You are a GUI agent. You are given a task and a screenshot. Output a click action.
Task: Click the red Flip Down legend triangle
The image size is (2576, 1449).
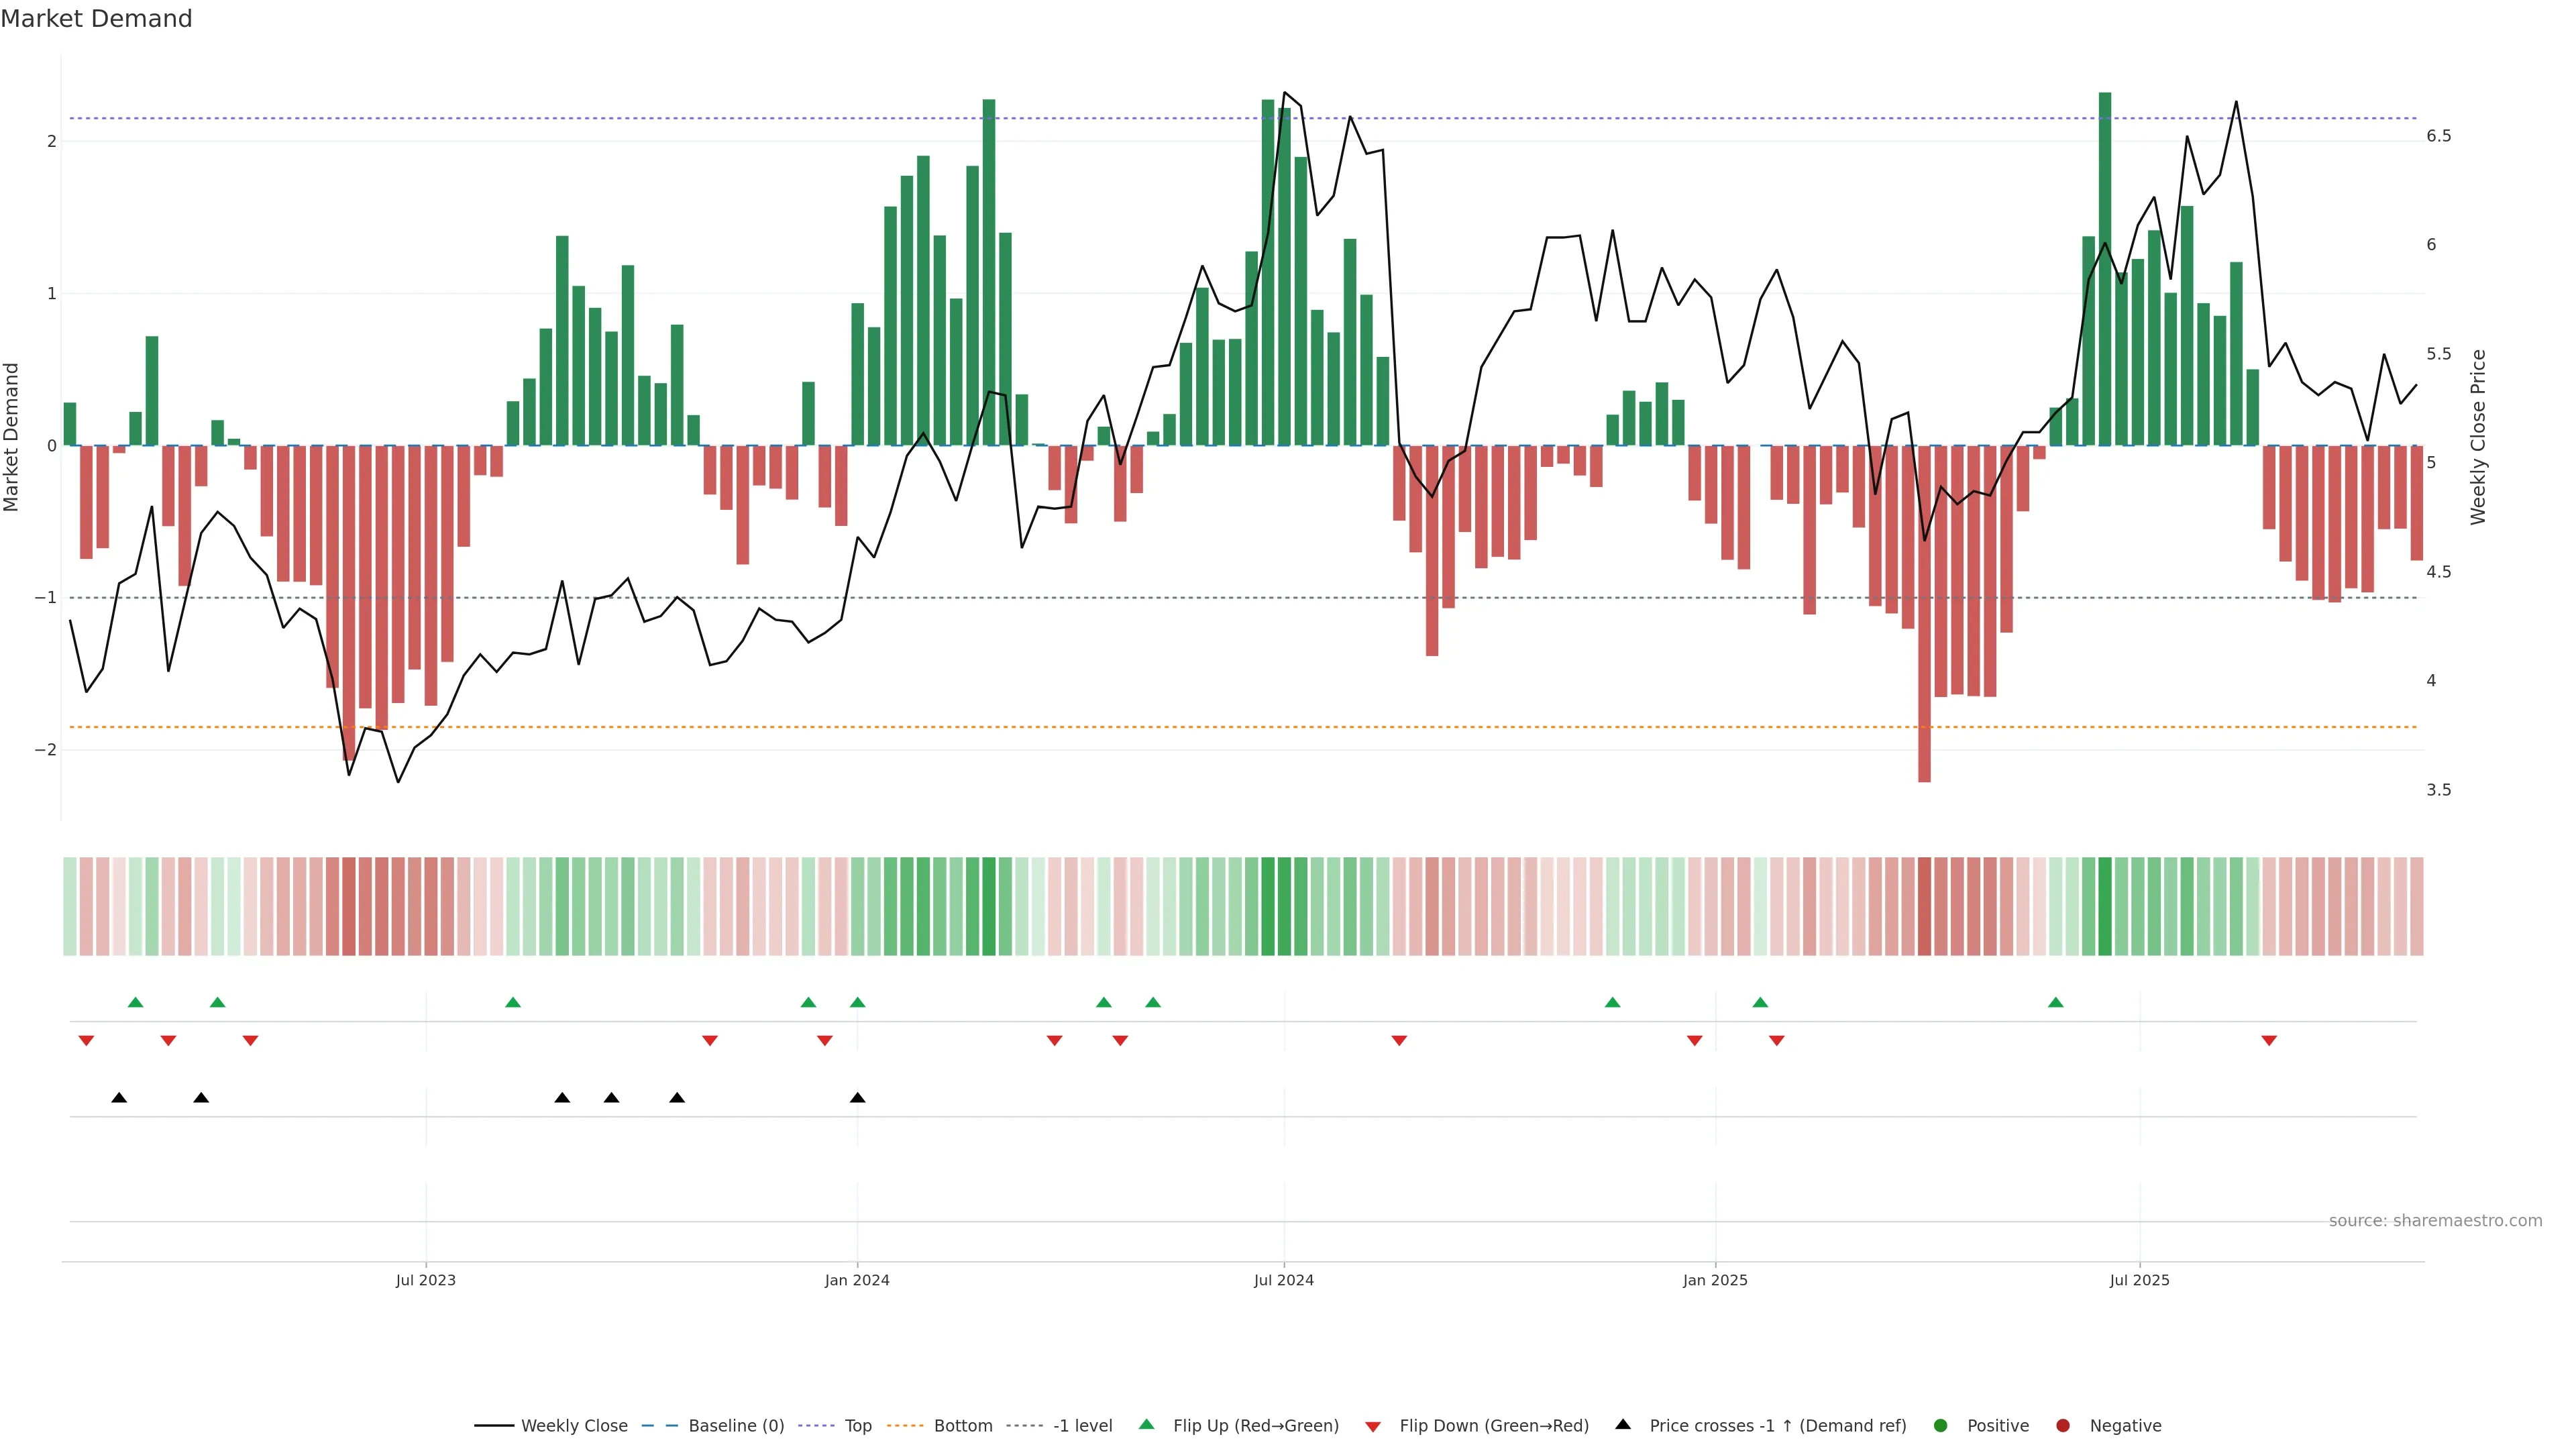[x=1373, y=1426]
